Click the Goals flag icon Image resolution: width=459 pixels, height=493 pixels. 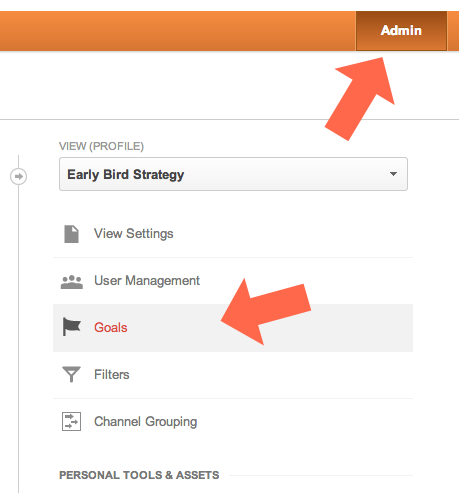[72, 327]
